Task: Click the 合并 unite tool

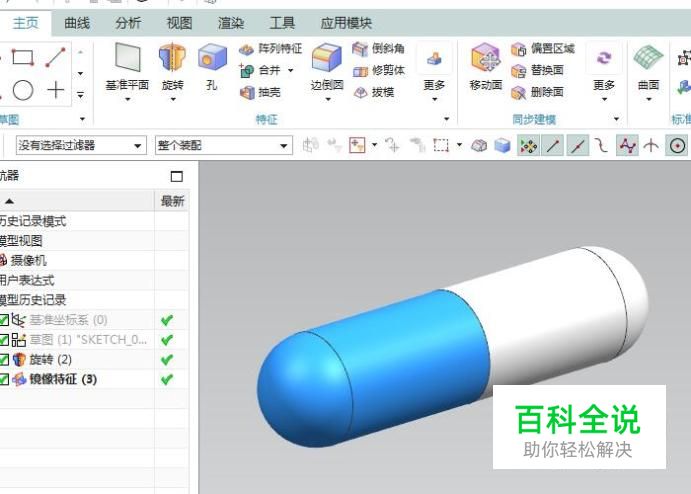Action: coord(260,70)
